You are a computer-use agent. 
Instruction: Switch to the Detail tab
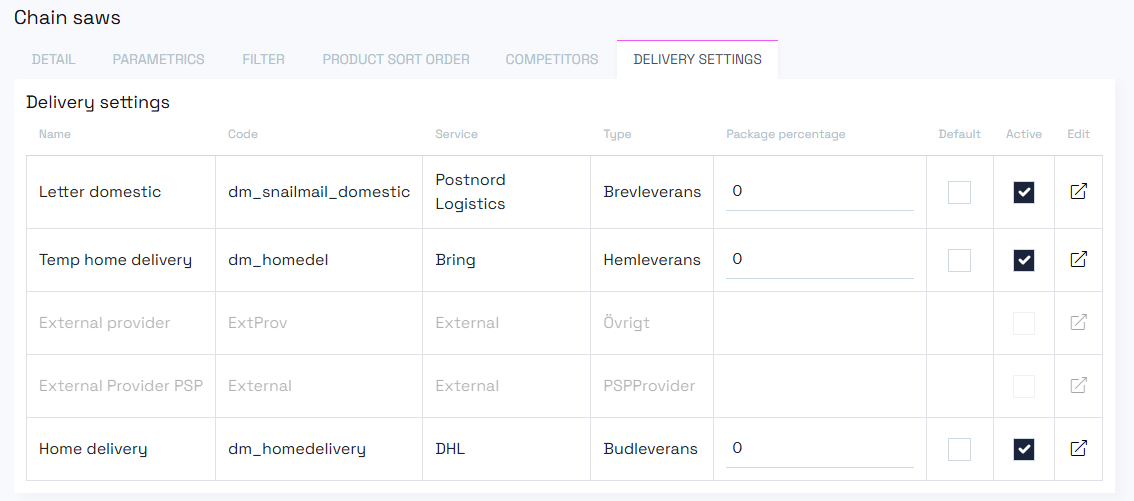point(53,59)
